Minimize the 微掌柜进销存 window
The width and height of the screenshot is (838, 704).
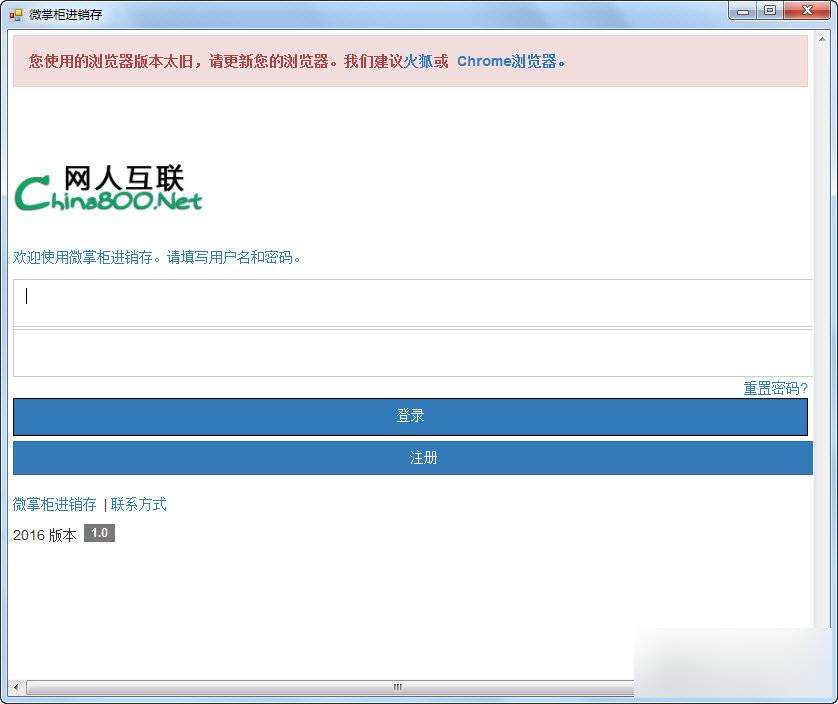(743, 11)
